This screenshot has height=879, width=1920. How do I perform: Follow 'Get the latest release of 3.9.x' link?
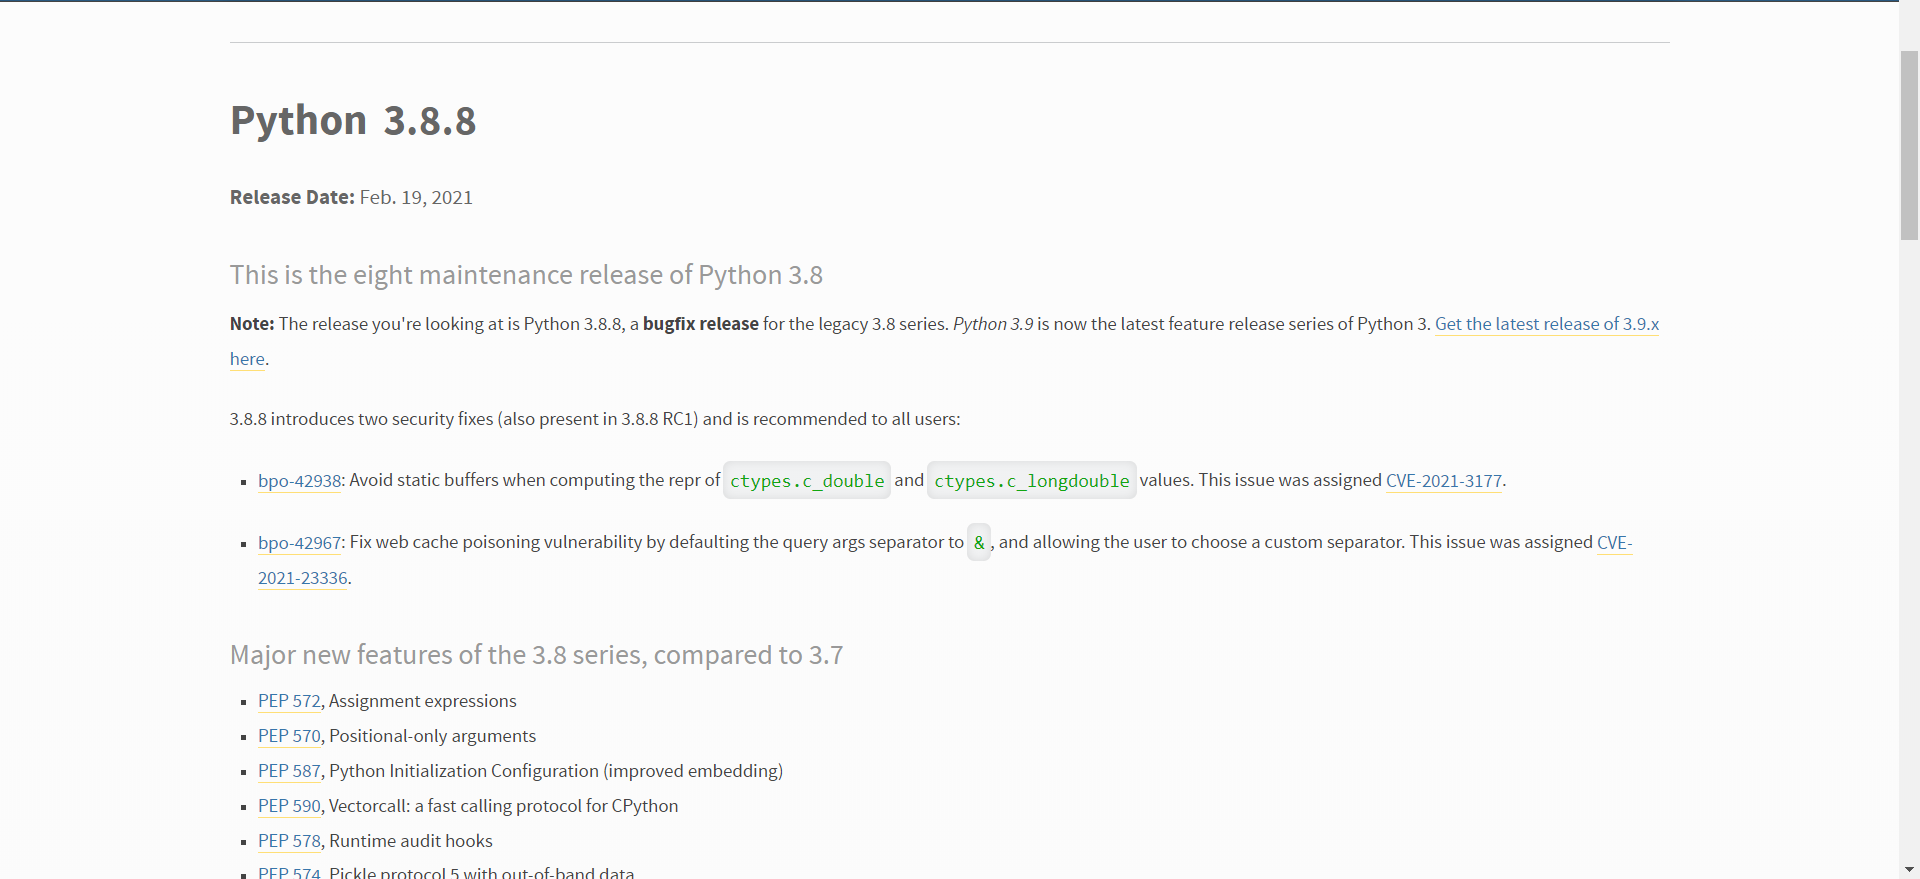point(1547,324)
